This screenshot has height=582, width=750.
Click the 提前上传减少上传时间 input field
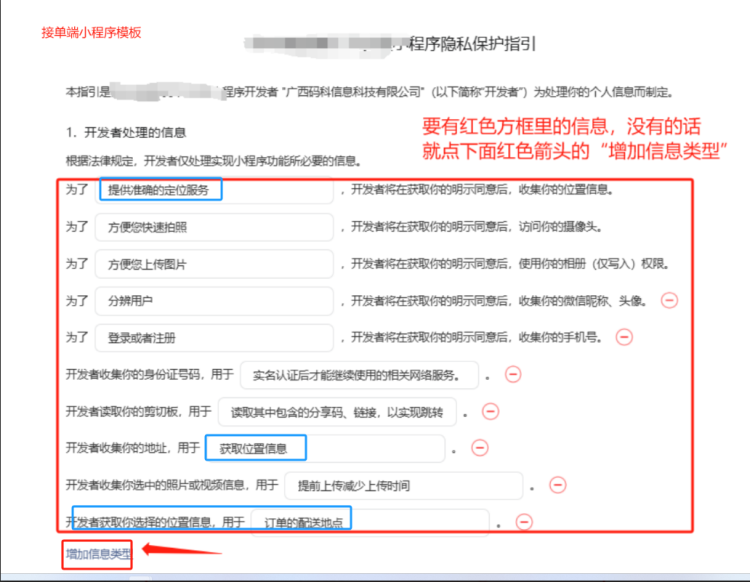click(x=403, y=486)
